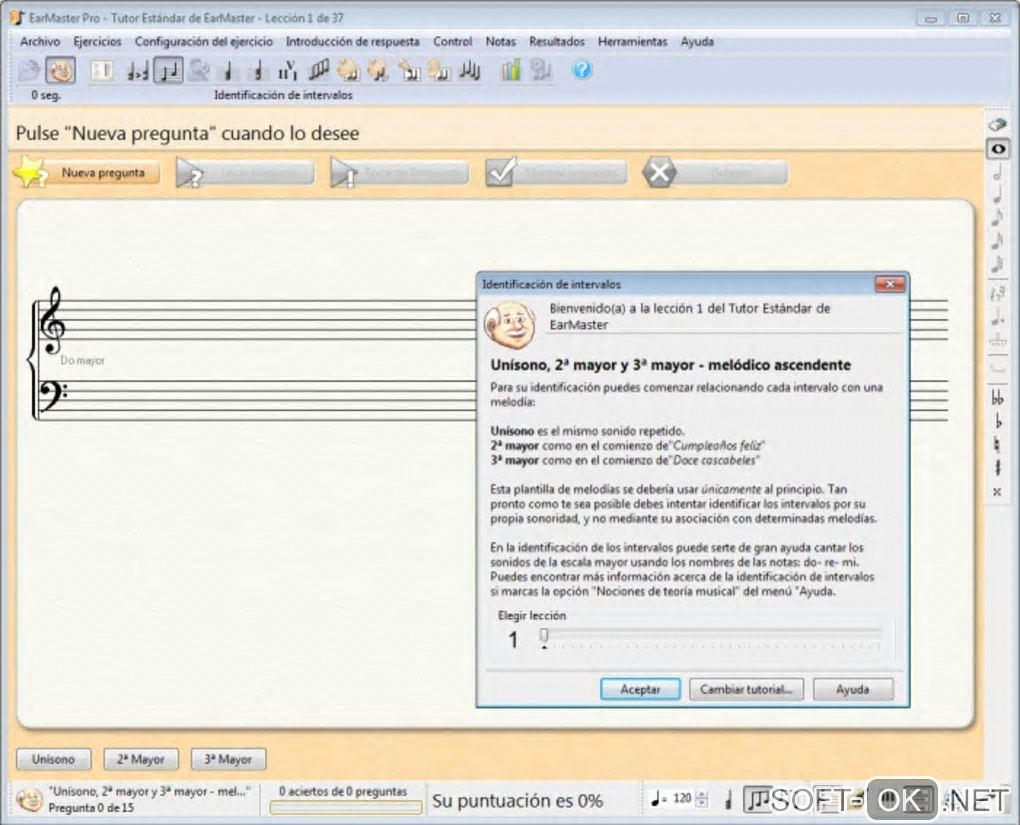This screenshot has width=1020, height=825.
Task: Click the "0 seg." timer label
Action: point(46,95)
